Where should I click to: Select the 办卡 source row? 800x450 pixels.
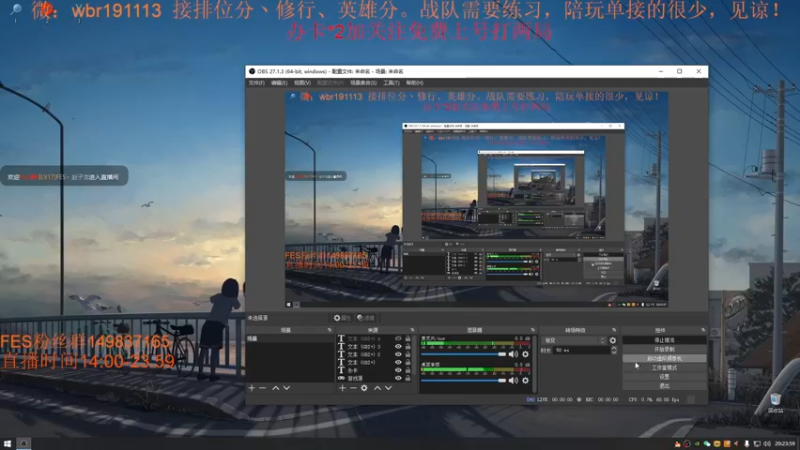point(374,370)
